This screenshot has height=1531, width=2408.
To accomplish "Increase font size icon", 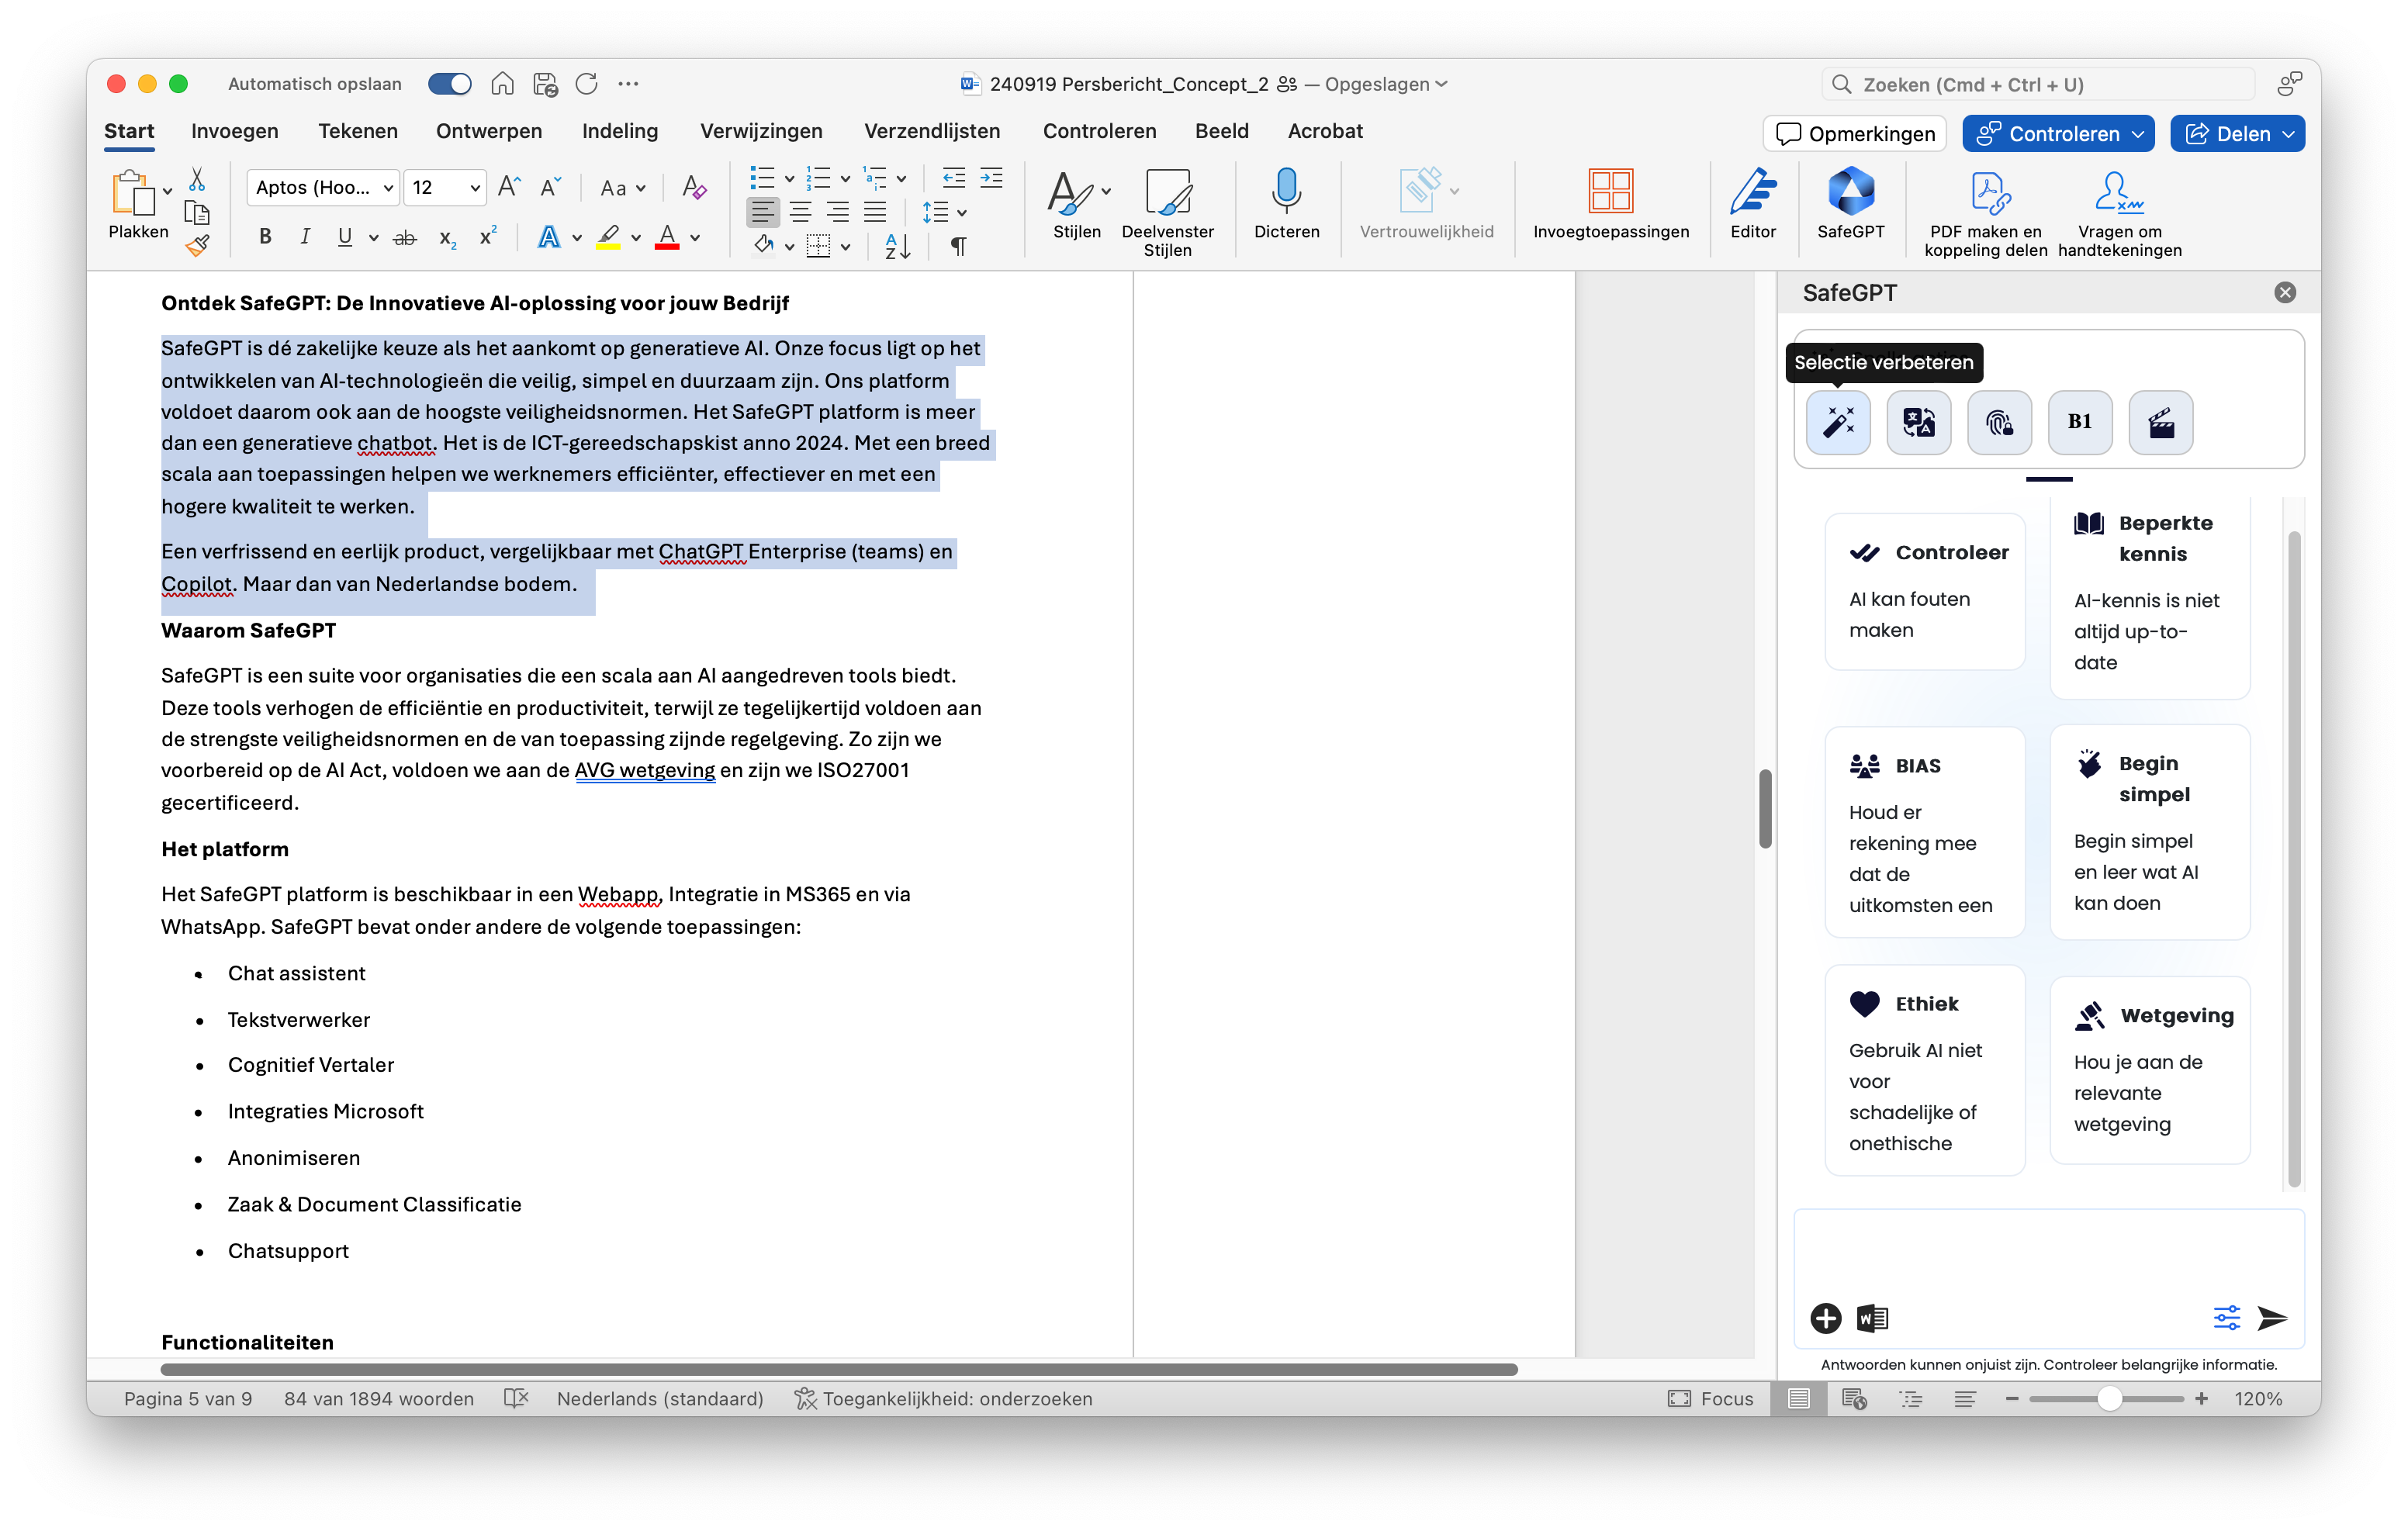I will click(509, 187).
